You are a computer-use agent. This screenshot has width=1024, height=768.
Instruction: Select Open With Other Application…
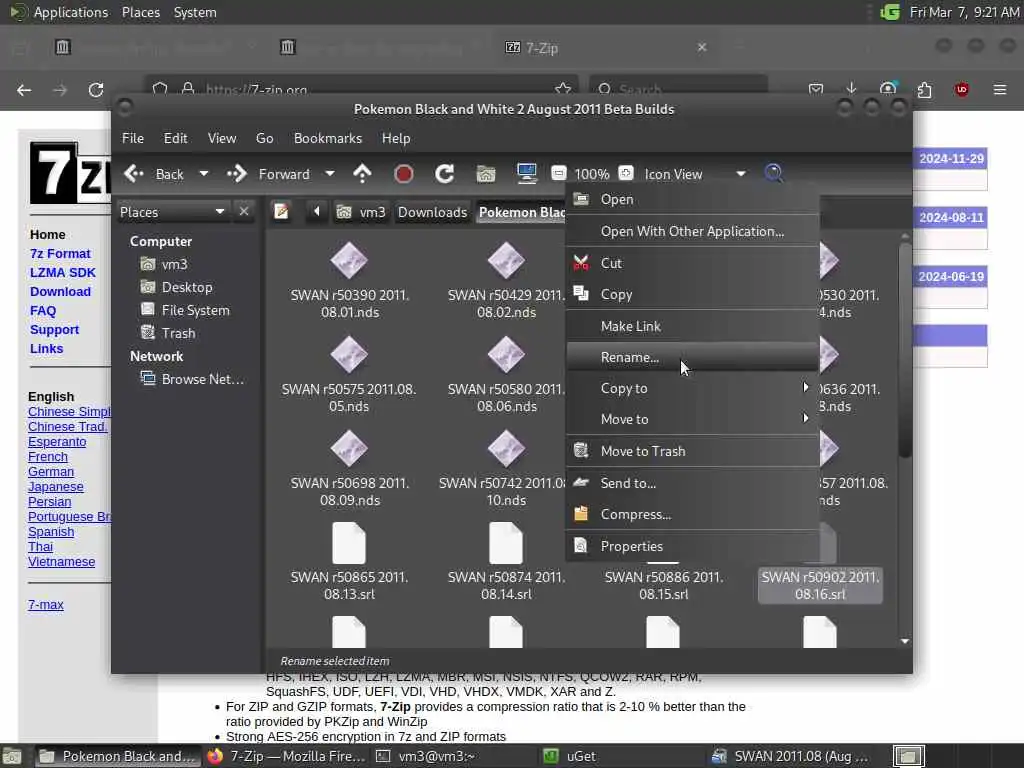[x=692, y=231]
